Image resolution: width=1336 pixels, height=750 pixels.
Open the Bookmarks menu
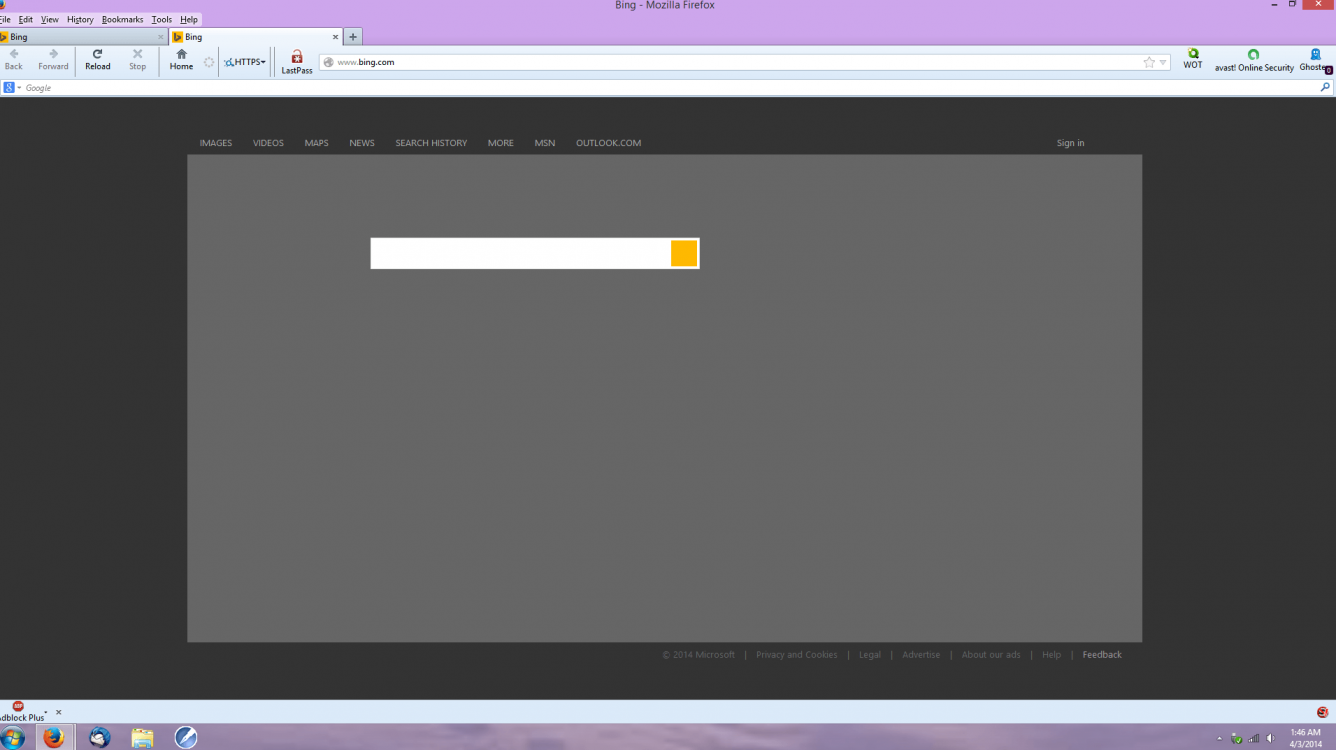[x=122, y=19]
